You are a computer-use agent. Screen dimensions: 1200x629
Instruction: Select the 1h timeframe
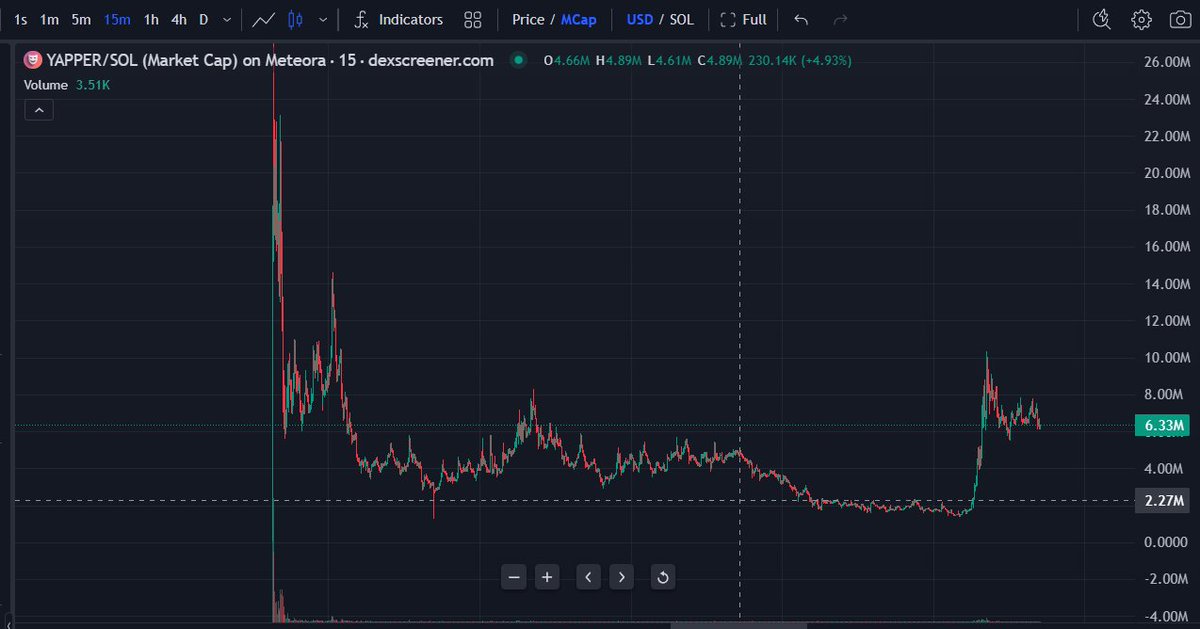click(x=151, y=19)
